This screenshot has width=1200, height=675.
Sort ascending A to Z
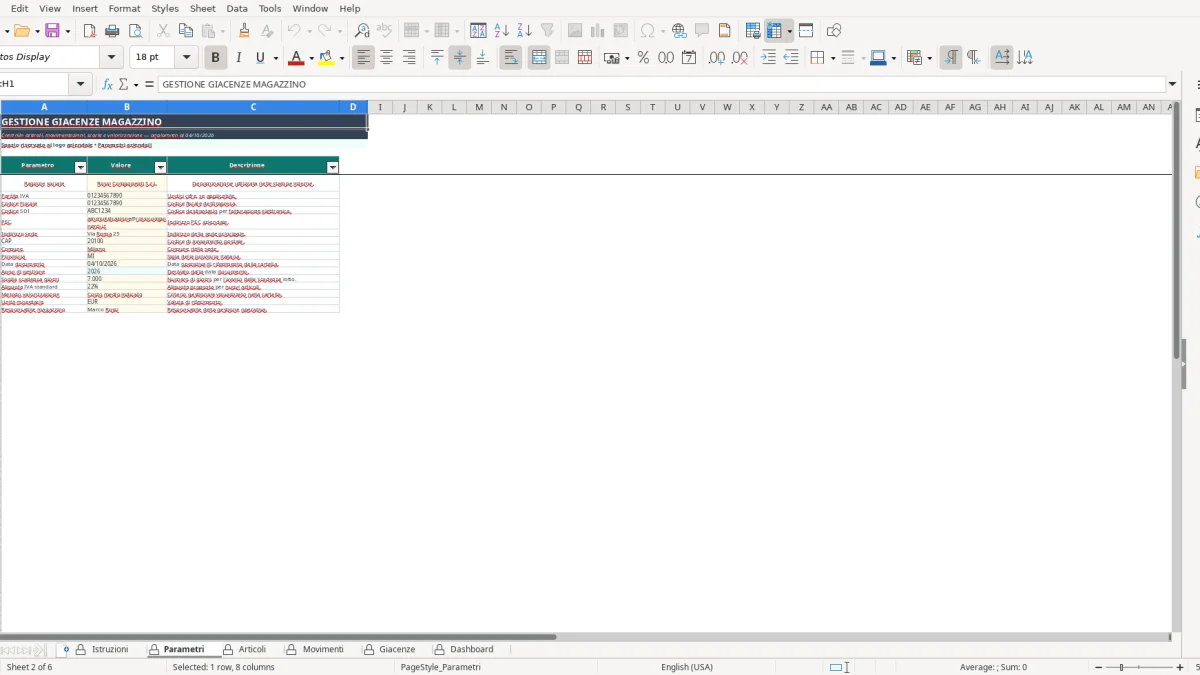point(501,31)
